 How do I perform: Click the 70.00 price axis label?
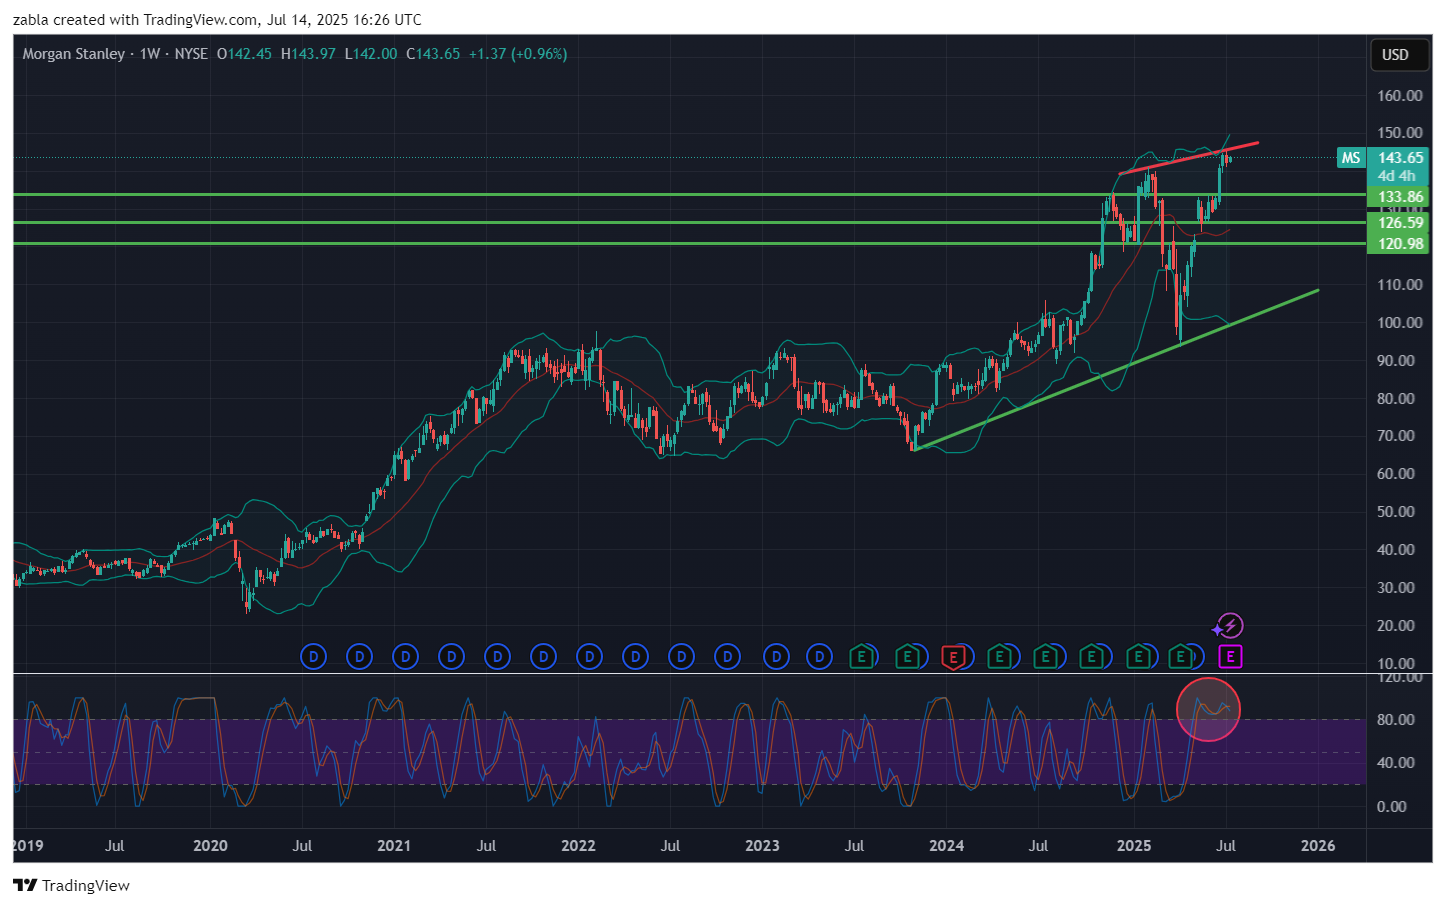[x=1396, y=436]
